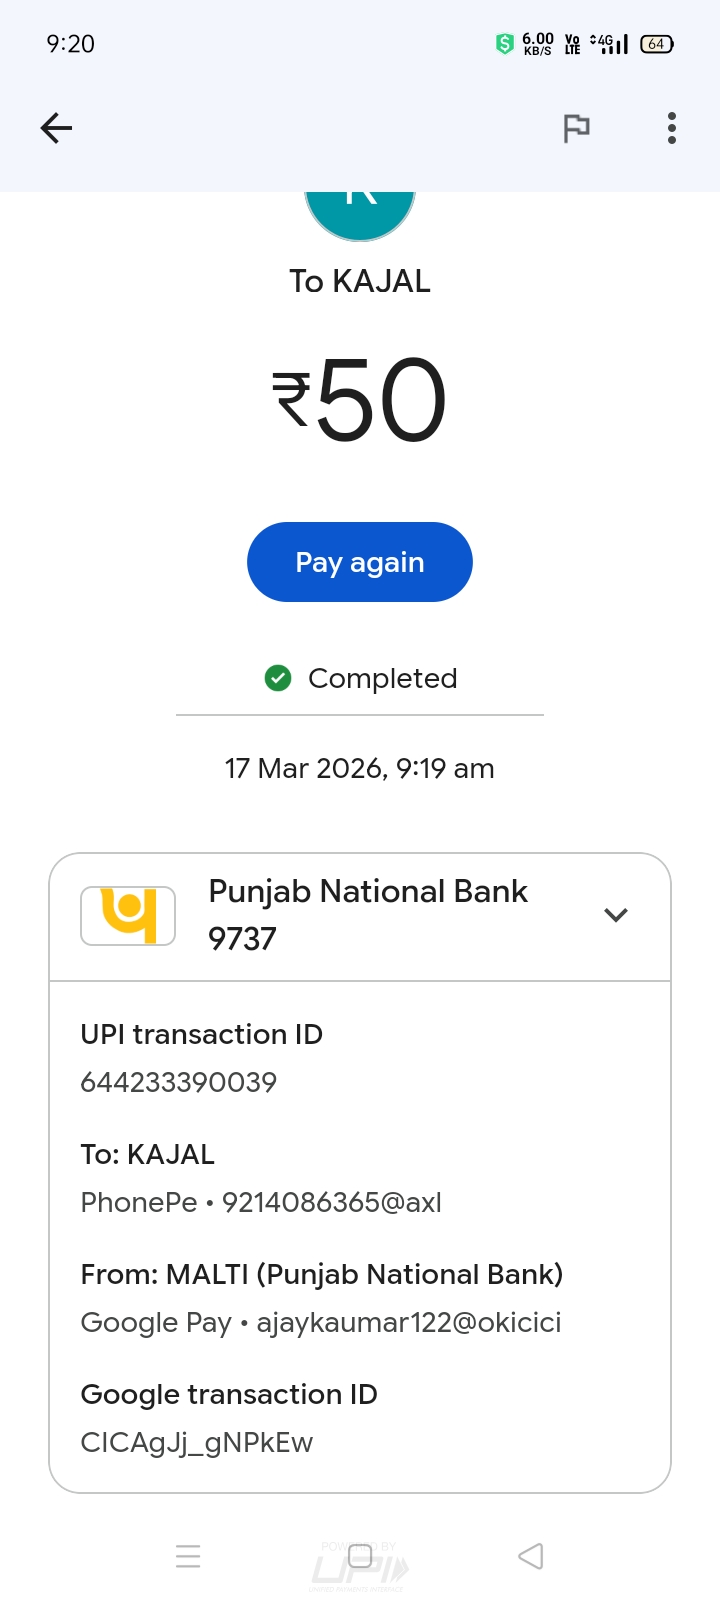720x1600 pixels.
Task: Tap the report flag icon
Action: tap(576, 128)
